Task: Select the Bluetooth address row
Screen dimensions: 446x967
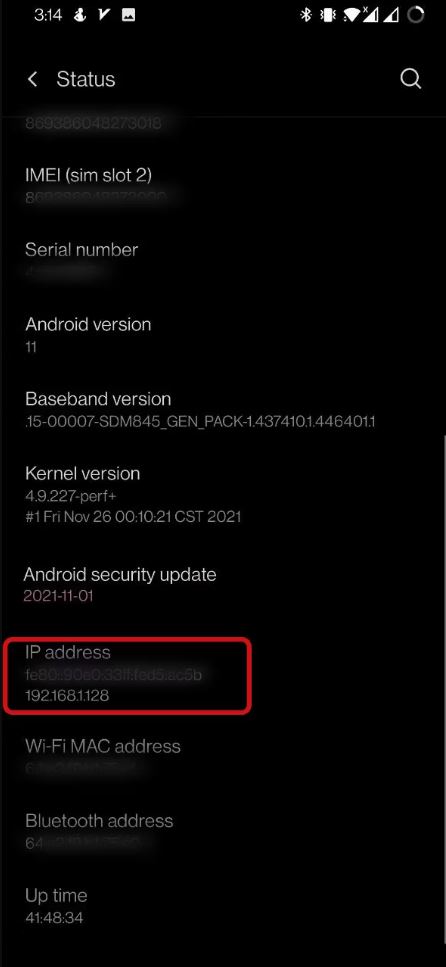Action: pyautogui.click(x=223, y=831)
